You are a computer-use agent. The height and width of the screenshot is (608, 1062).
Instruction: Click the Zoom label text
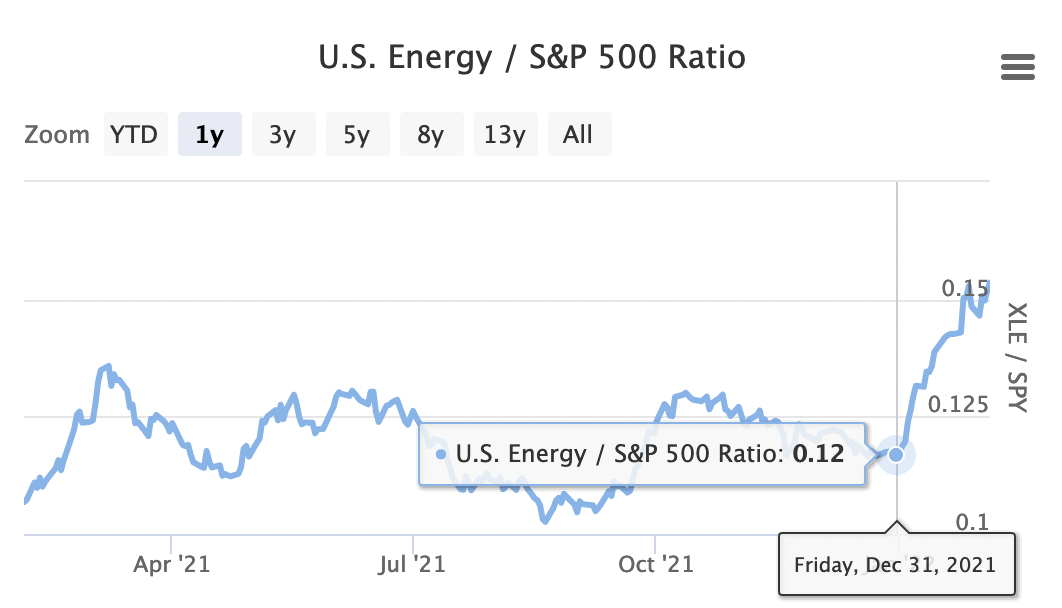coord(57,134)
